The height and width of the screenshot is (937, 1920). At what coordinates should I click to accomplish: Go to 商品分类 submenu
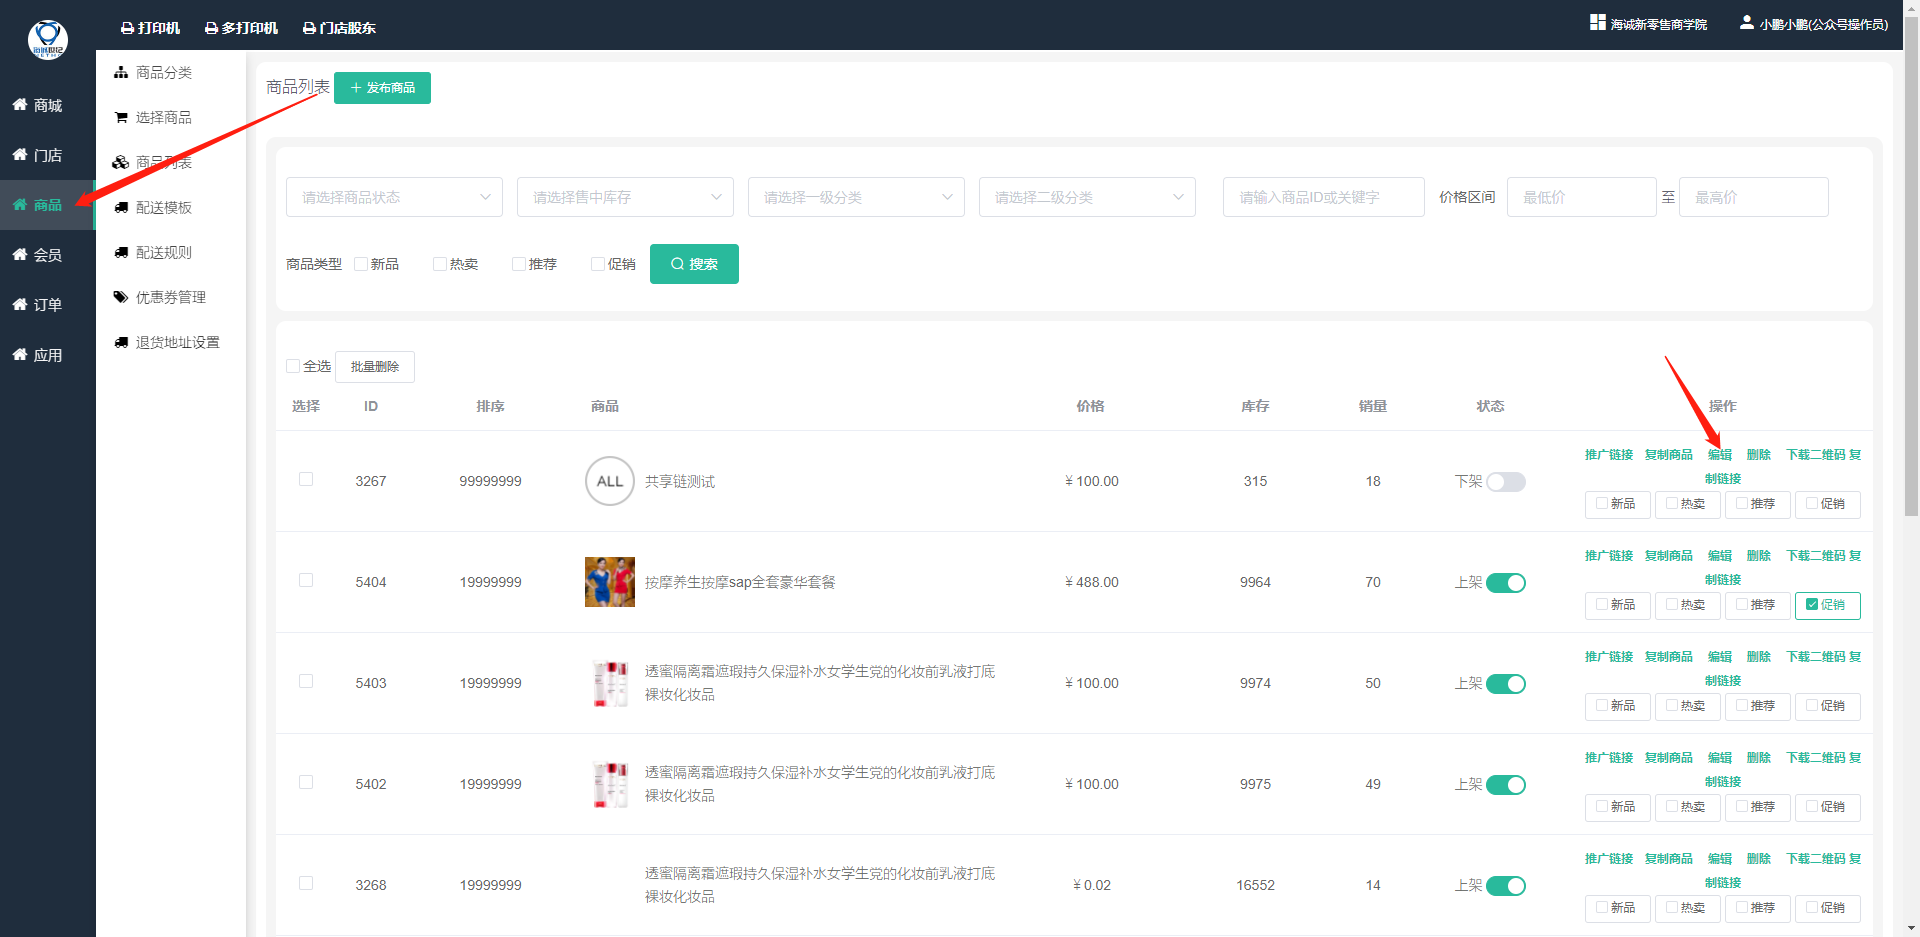[x=164, y=72]
